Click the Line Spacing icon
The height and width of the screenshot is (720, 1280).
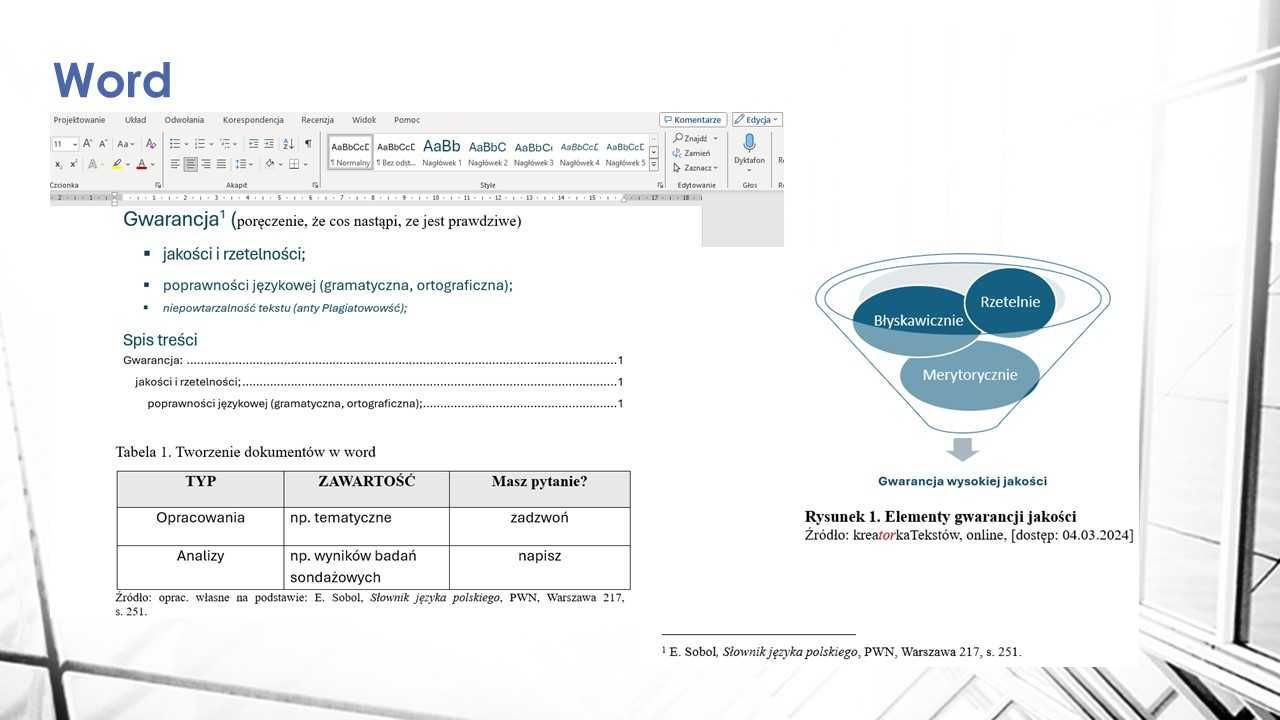coord(241,164)
